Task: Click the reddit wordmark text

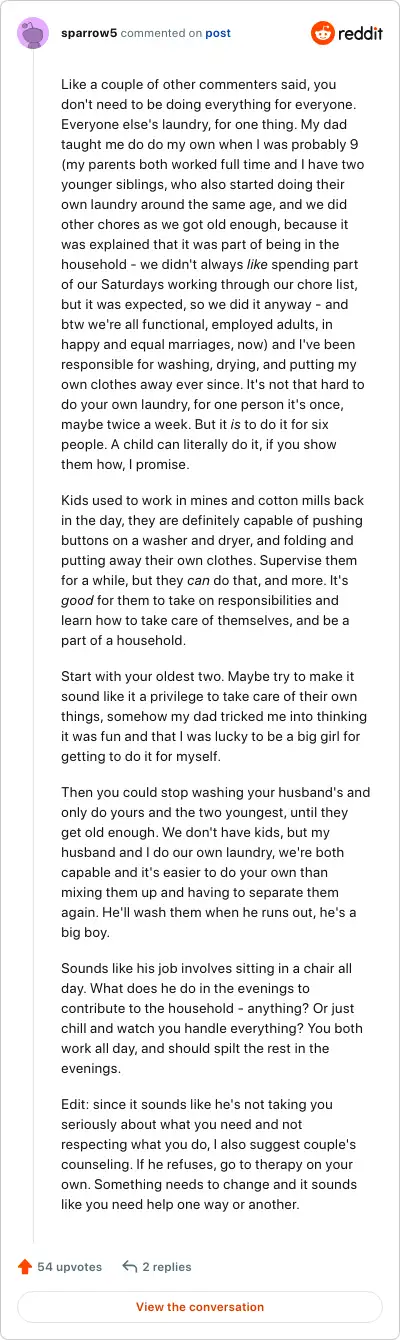Action: pos(361,33)
